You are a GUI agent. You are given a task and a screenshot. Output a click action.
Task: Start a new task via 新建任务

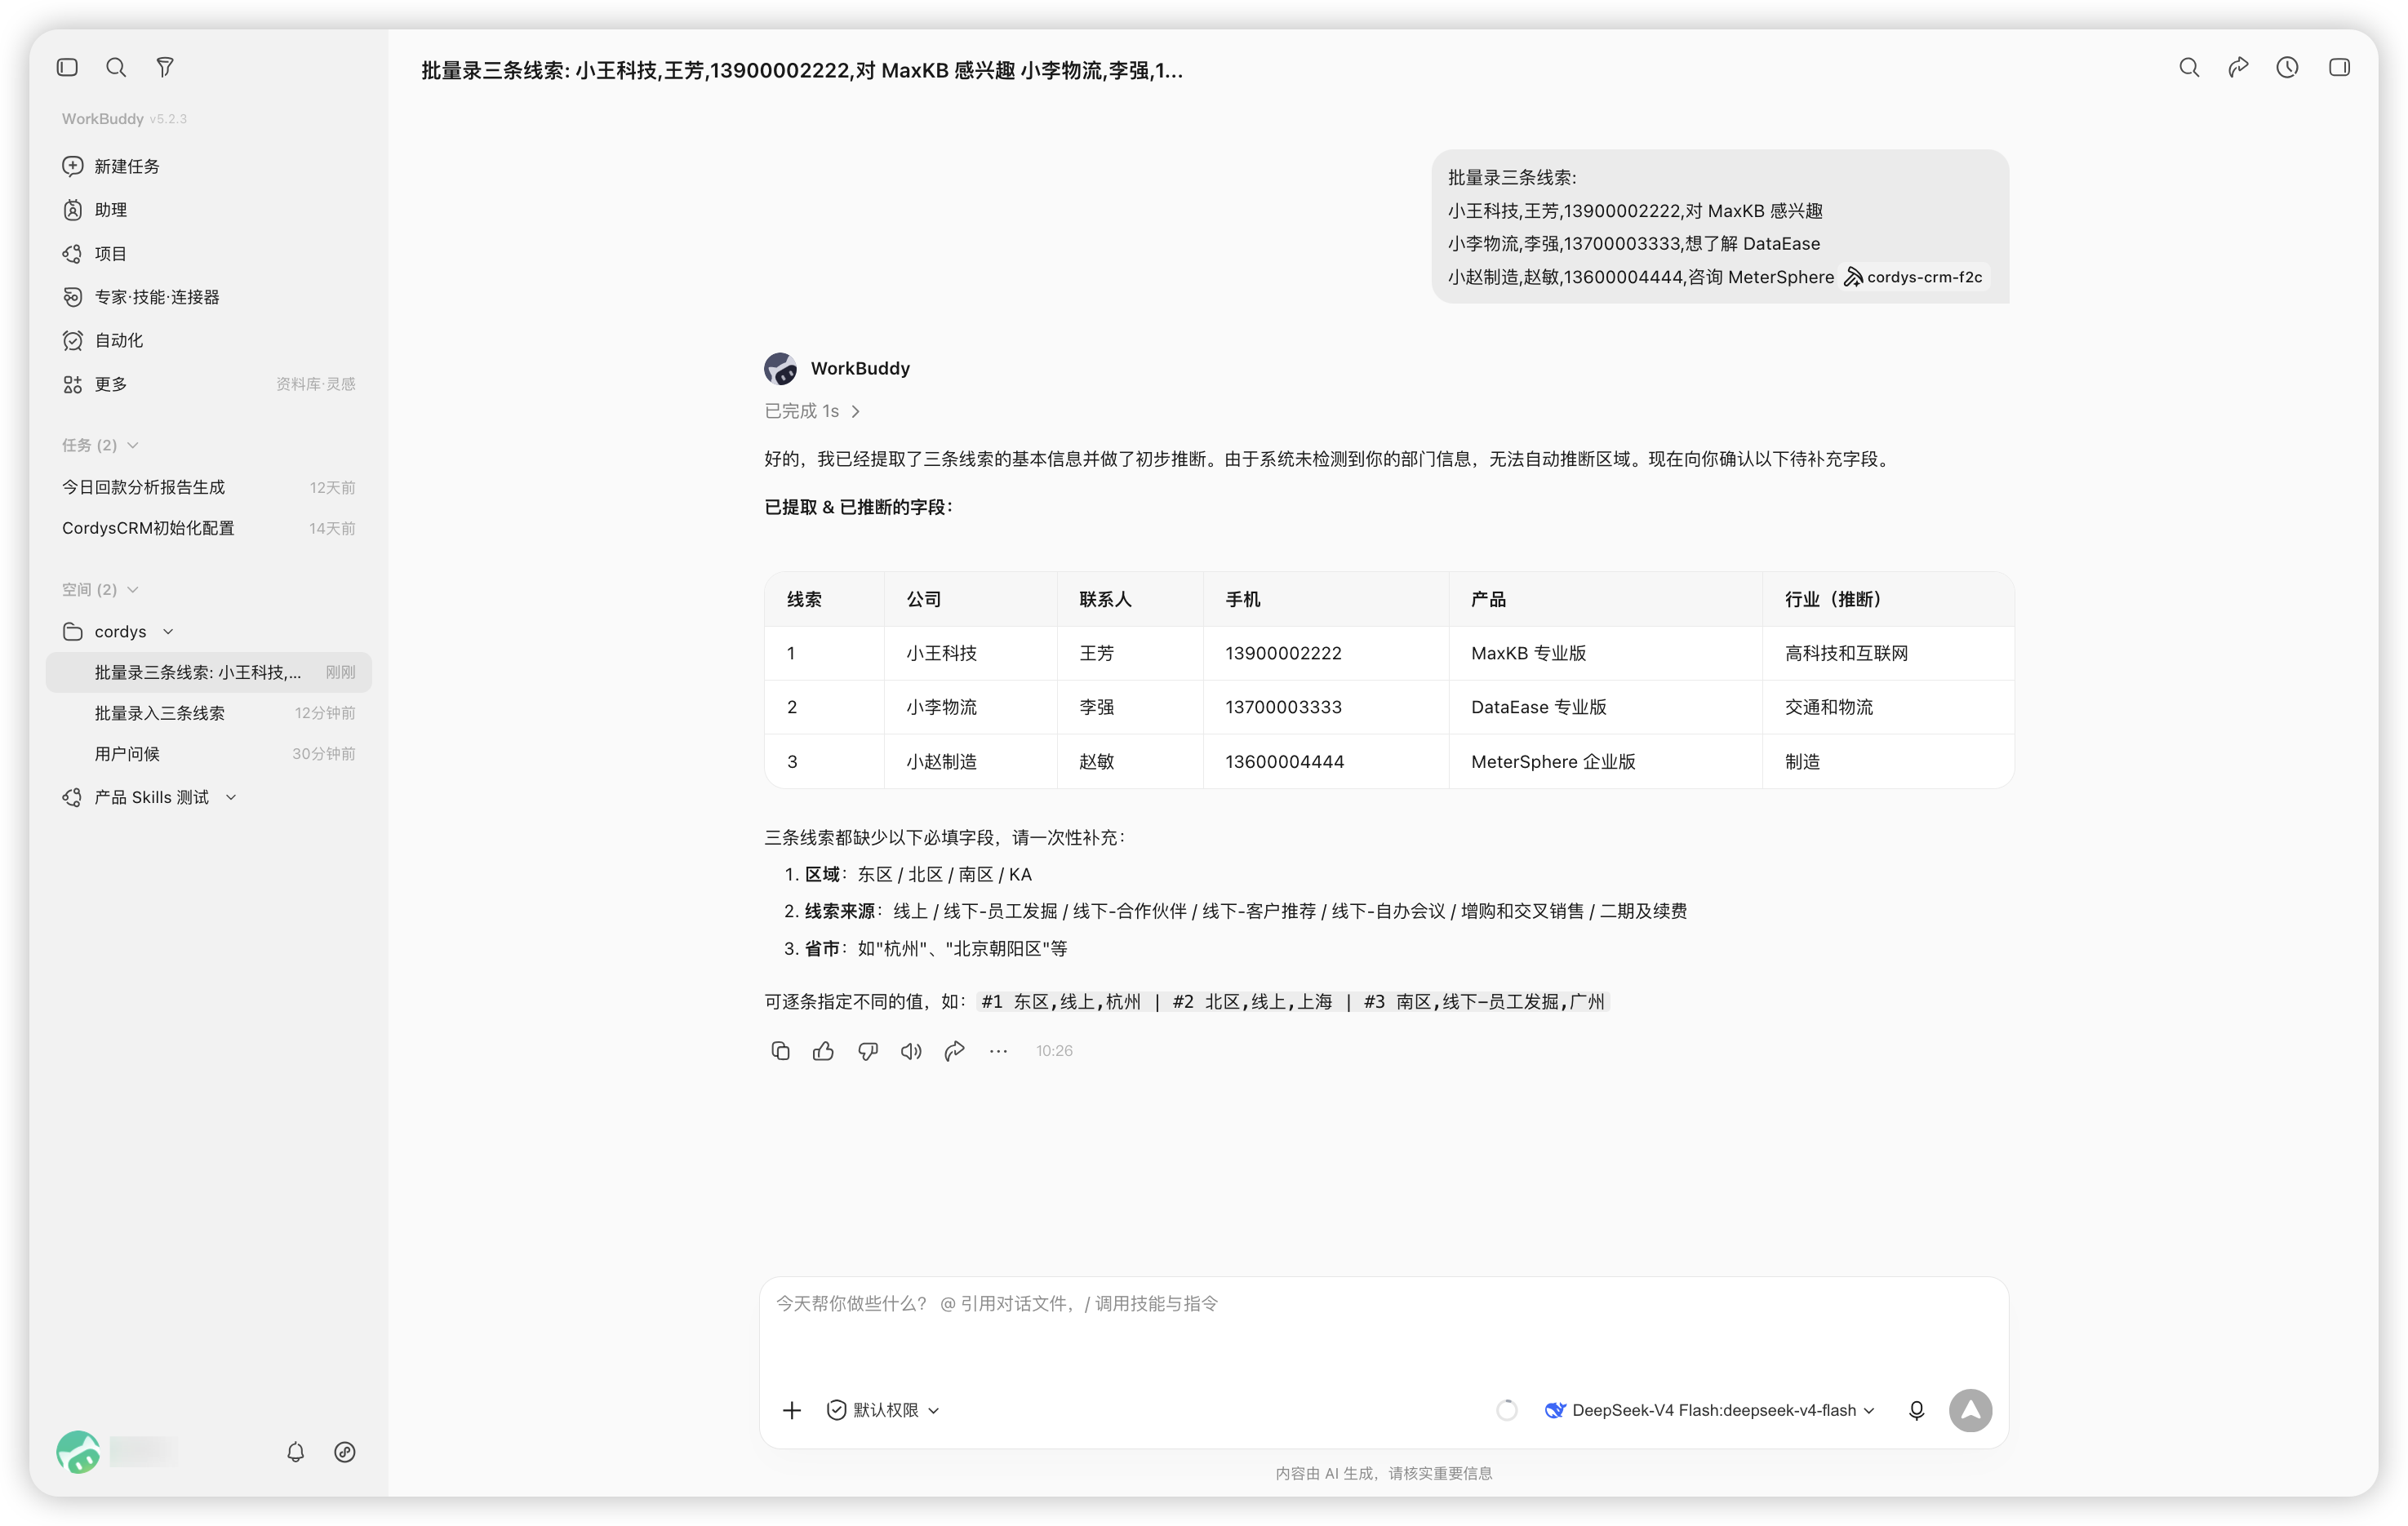click(x=209, y=166)
